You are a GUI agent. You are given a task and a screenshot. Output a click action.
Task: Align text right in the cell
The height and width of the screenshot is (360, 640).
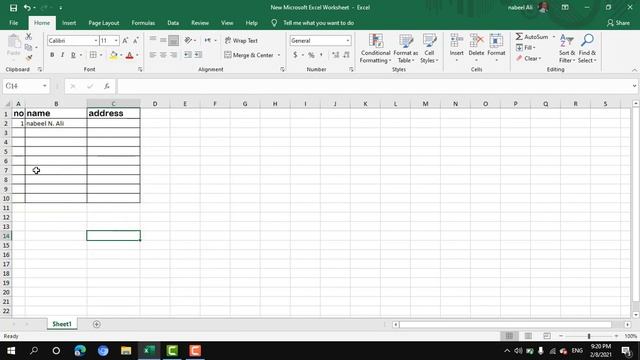click(173, 55)
